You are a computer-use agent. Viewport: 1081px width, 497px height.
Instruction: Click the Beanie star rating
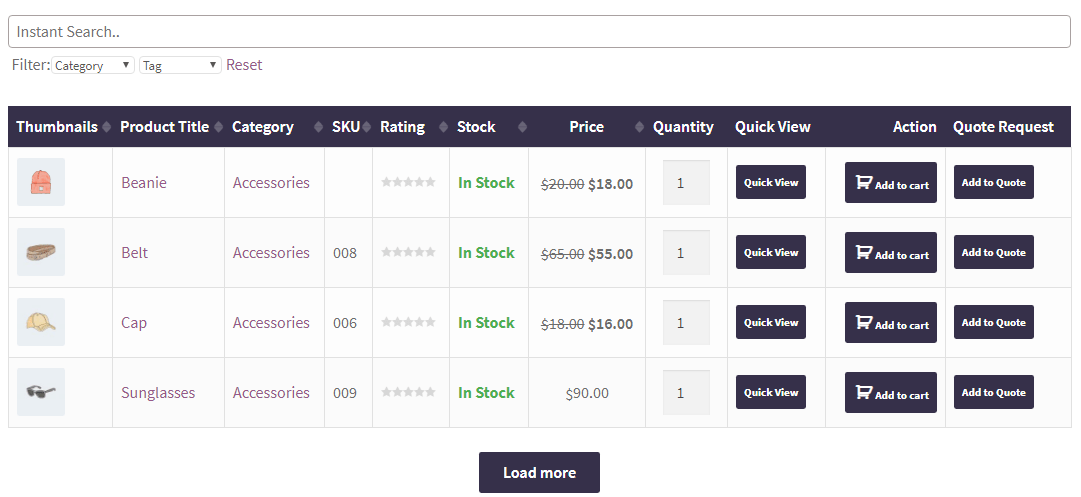click(x=408, y=182)
